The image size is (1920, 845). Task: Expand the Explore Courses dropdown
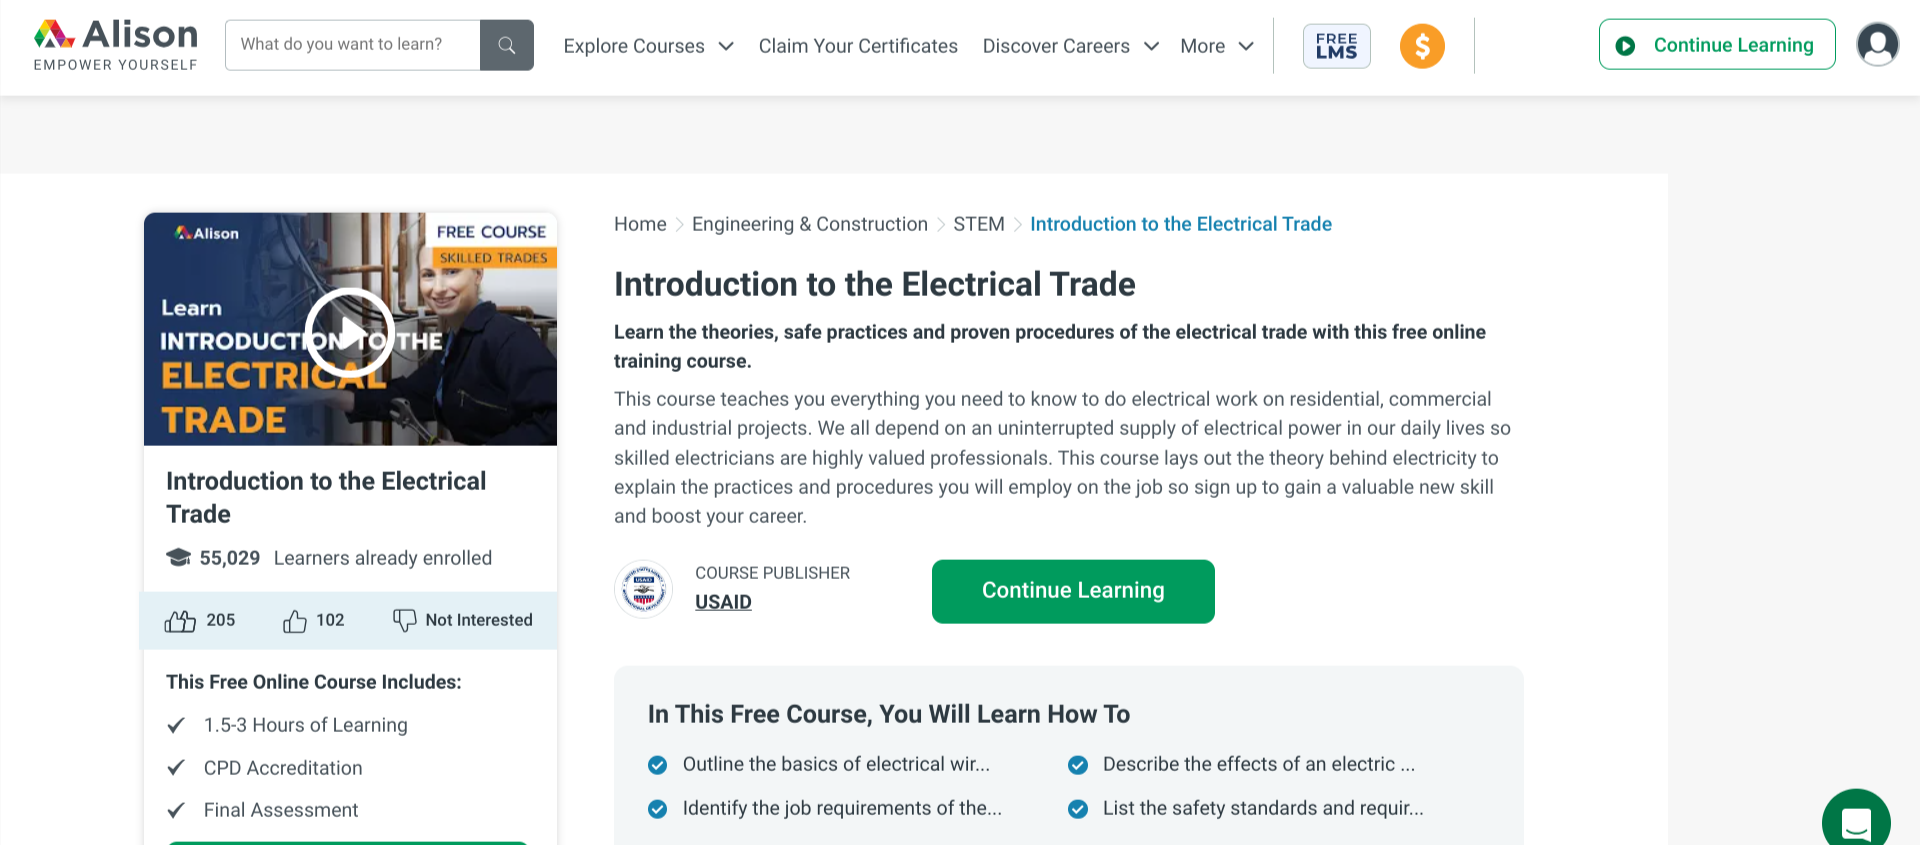(646, 46)
